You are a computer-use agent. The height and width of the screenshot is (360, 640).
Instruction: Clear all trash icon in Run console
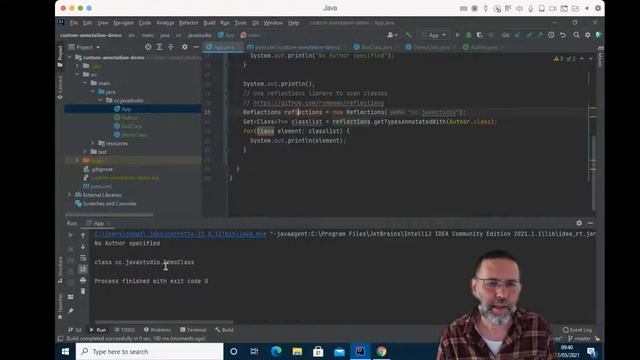(83, 291)
